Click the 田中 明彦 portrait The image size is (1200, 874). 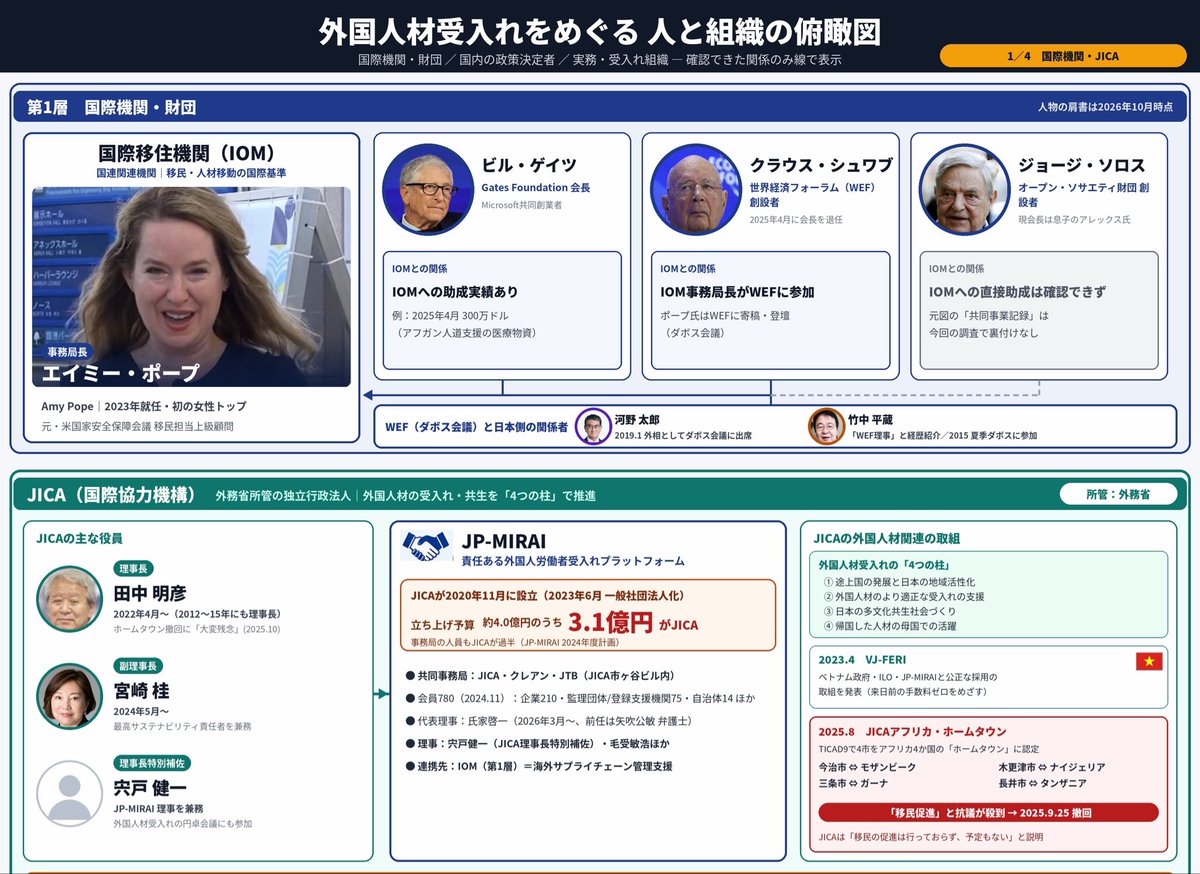click(70, 598)
